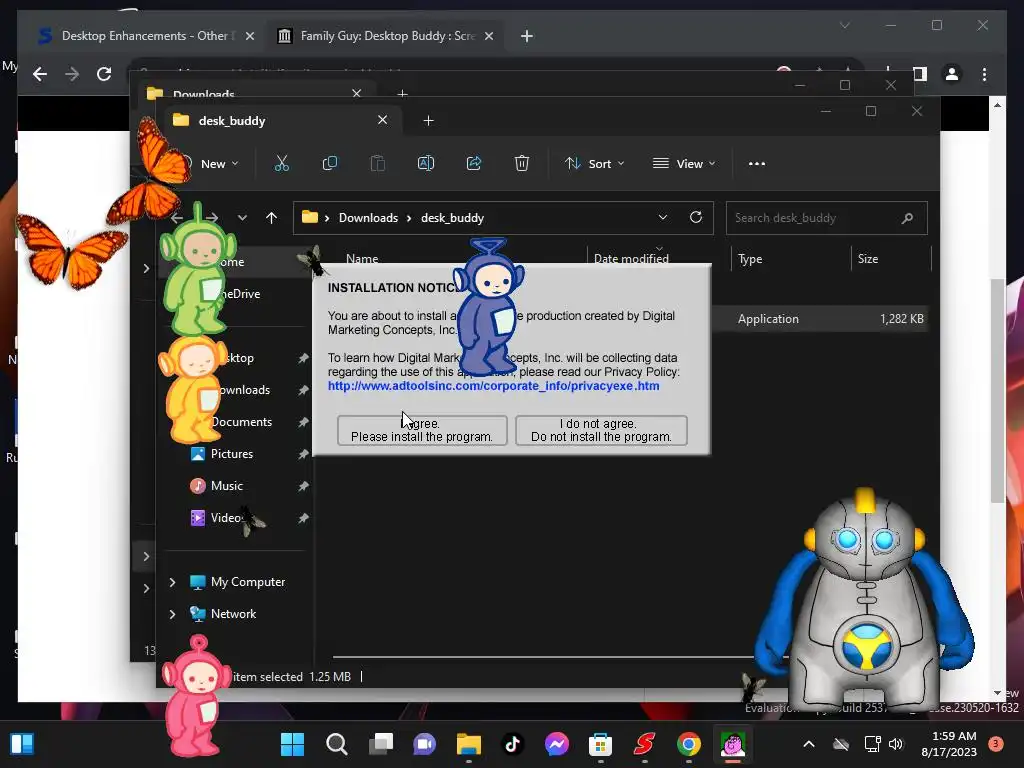
Task: Open Chrome three-dot menu
Action: click(984, 74)
